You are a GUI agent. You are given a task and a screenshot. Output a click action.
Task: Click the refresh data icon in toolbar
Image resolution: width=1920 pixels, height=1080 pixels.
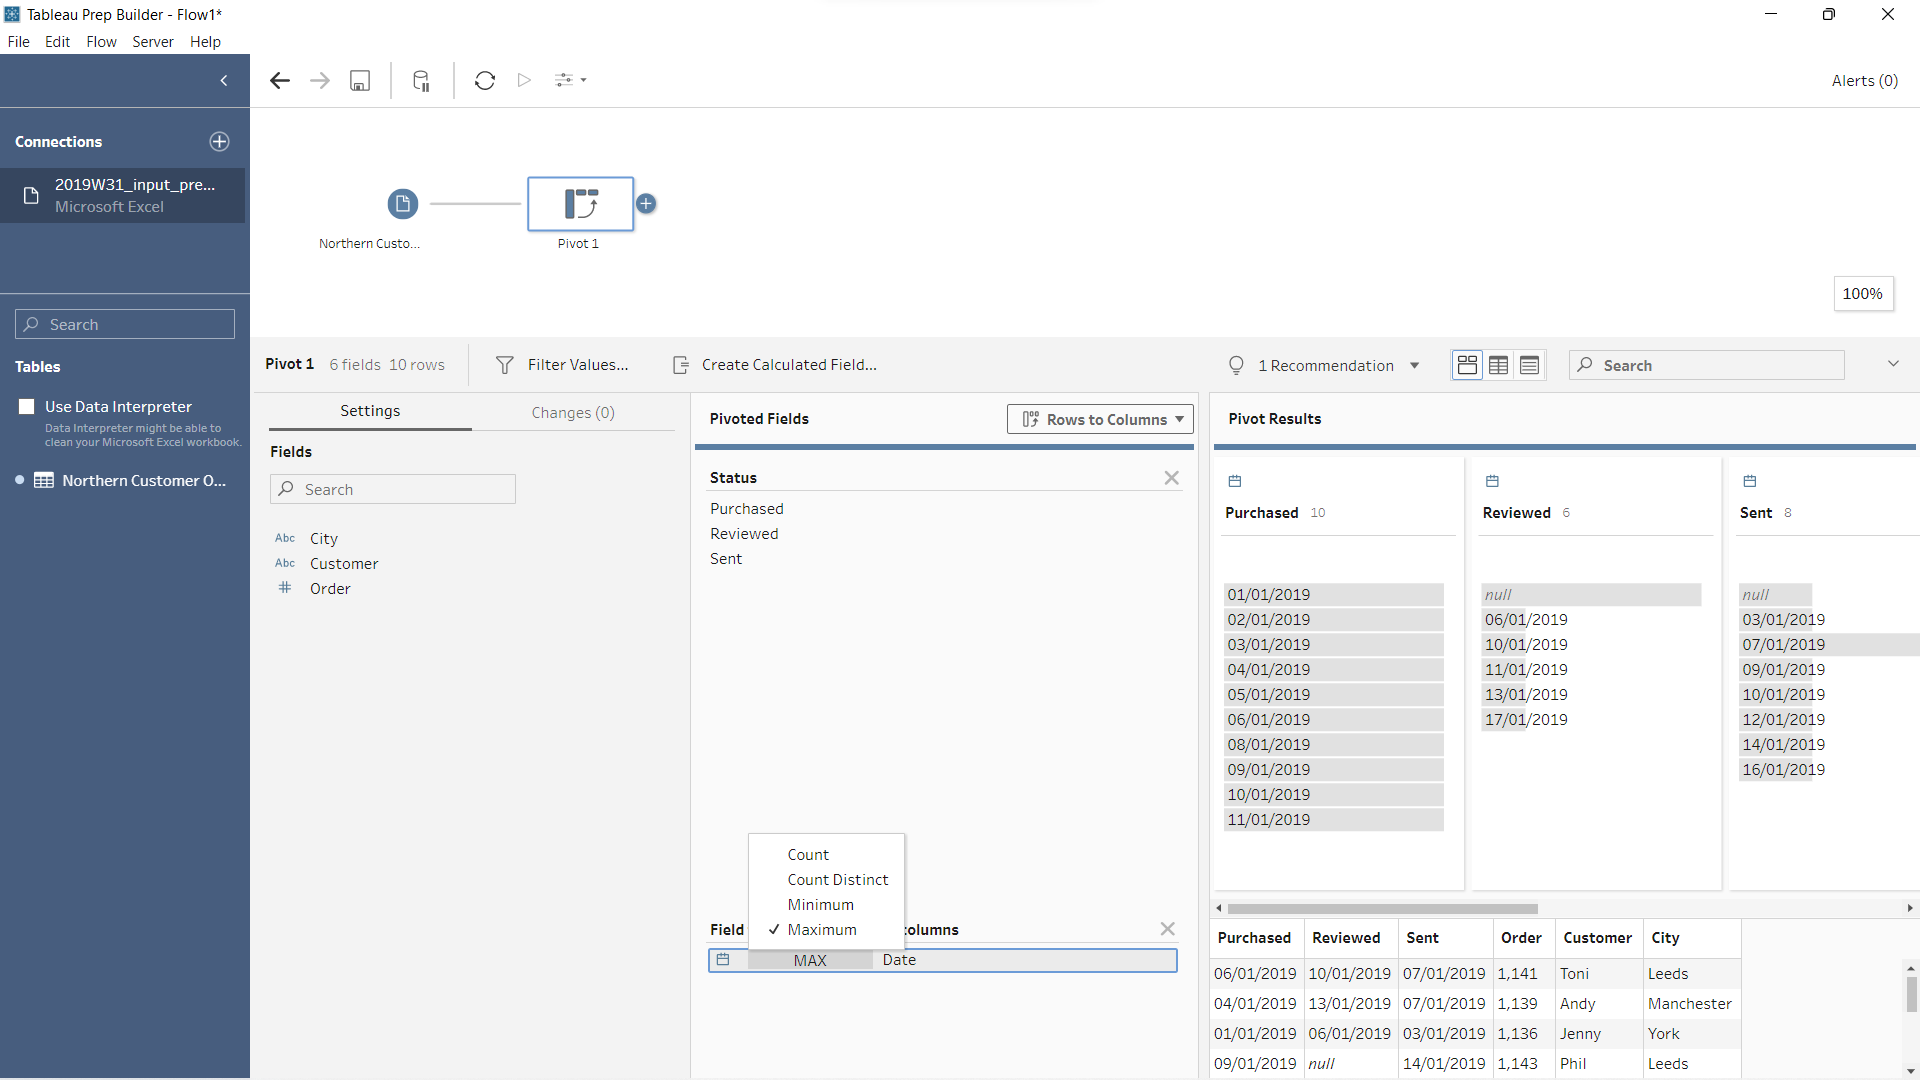coord(485,81)
